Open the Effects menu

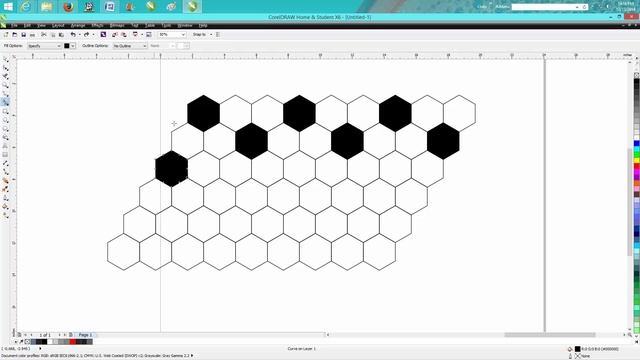[x=97, y=25]
